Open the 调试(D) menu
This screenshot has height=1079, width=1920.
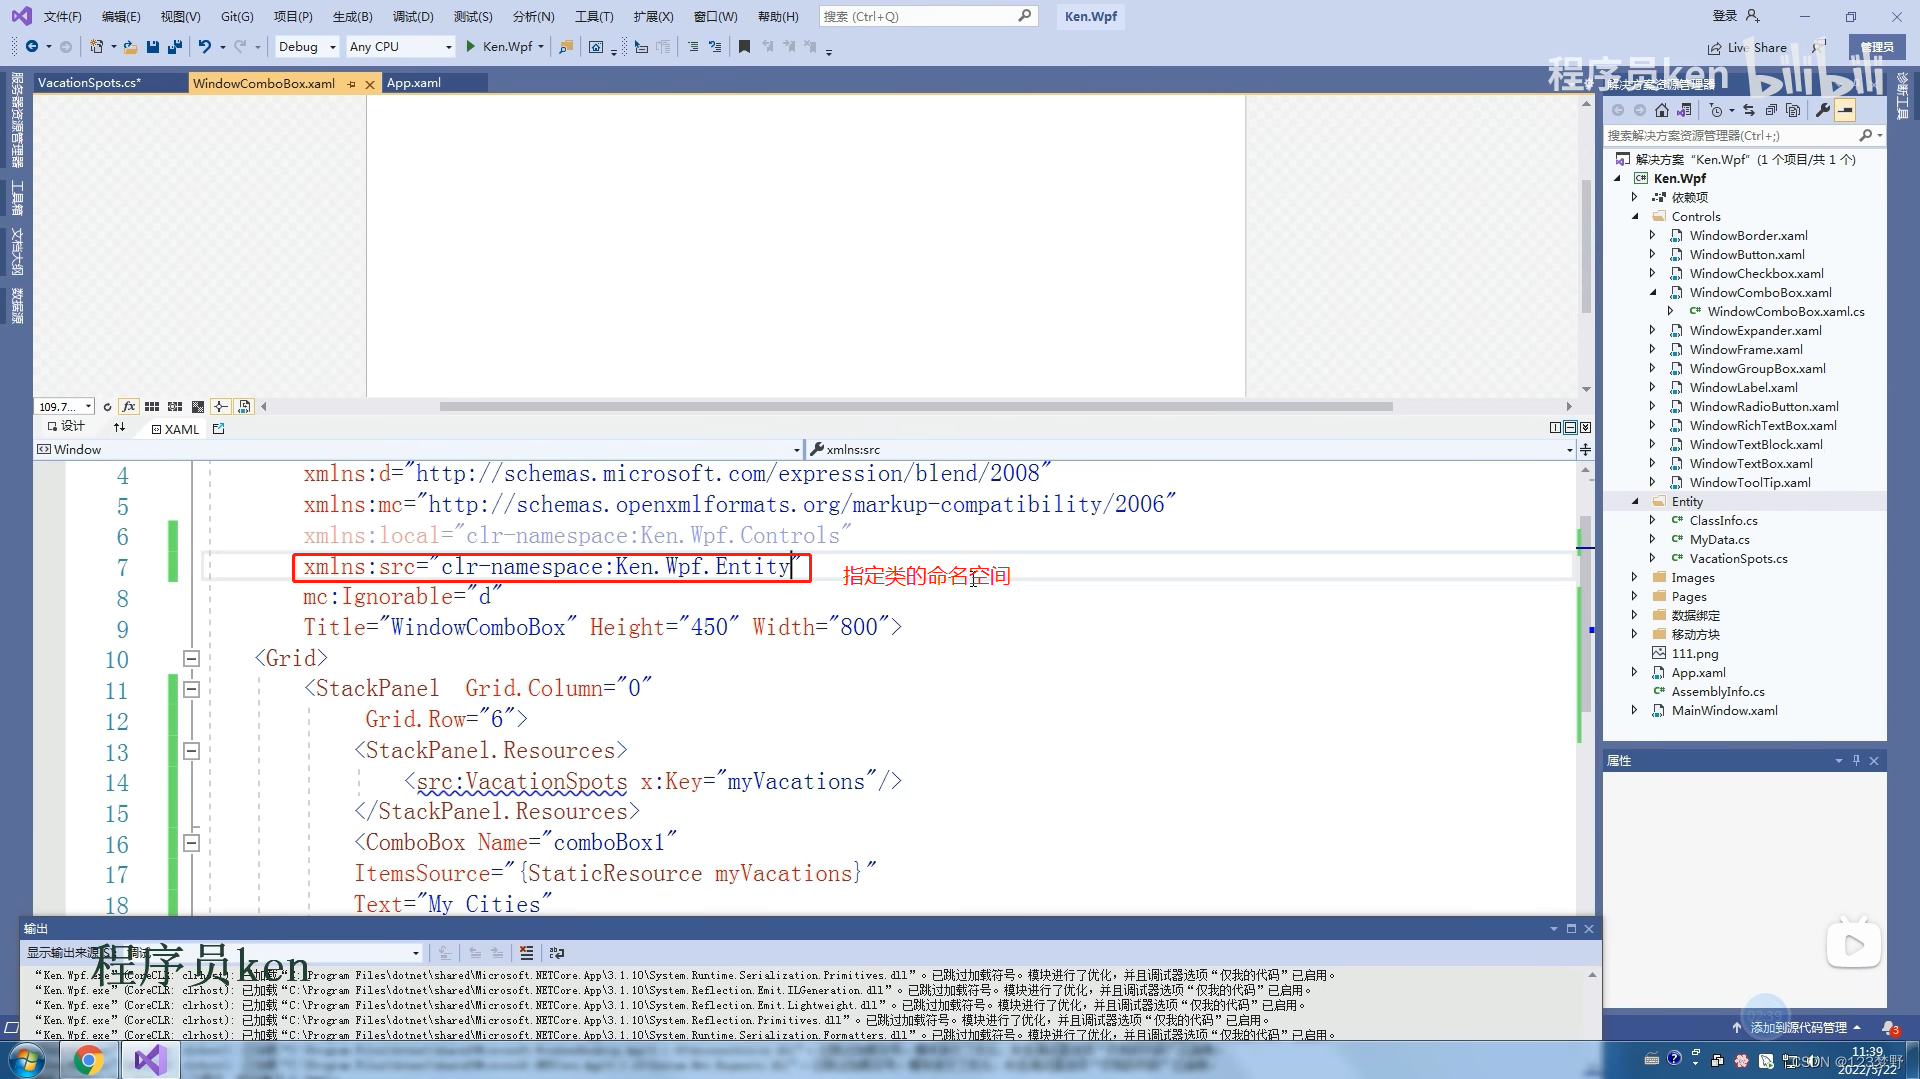[x=413, y=16]
